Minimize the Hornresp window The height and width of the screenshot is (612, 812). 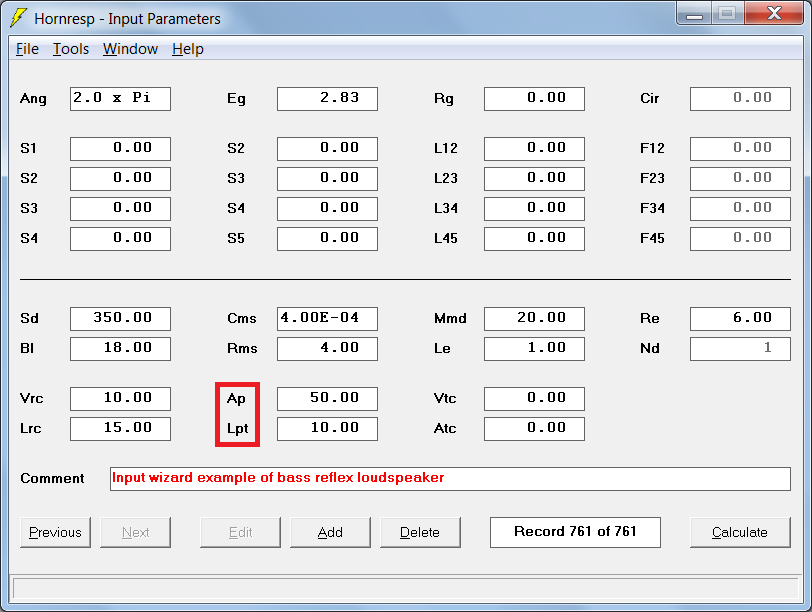pyautogui.click(x=694, y=13)
